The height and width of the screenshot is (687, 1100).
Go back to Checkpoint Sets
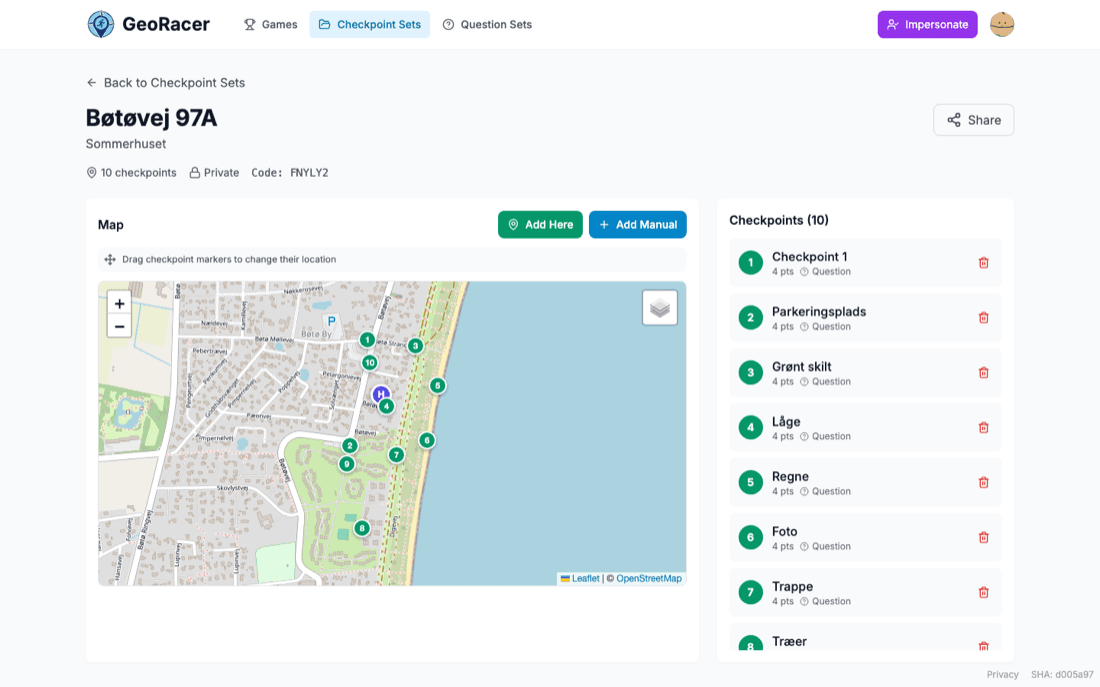click(166, 83)
